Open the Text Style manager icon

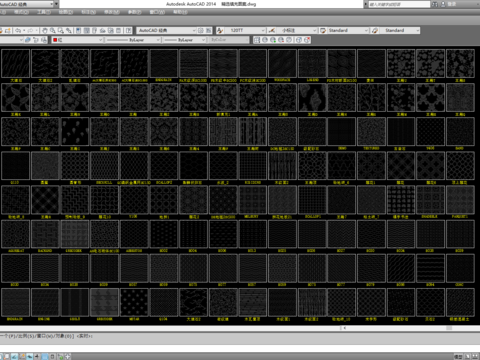(220, 30)
